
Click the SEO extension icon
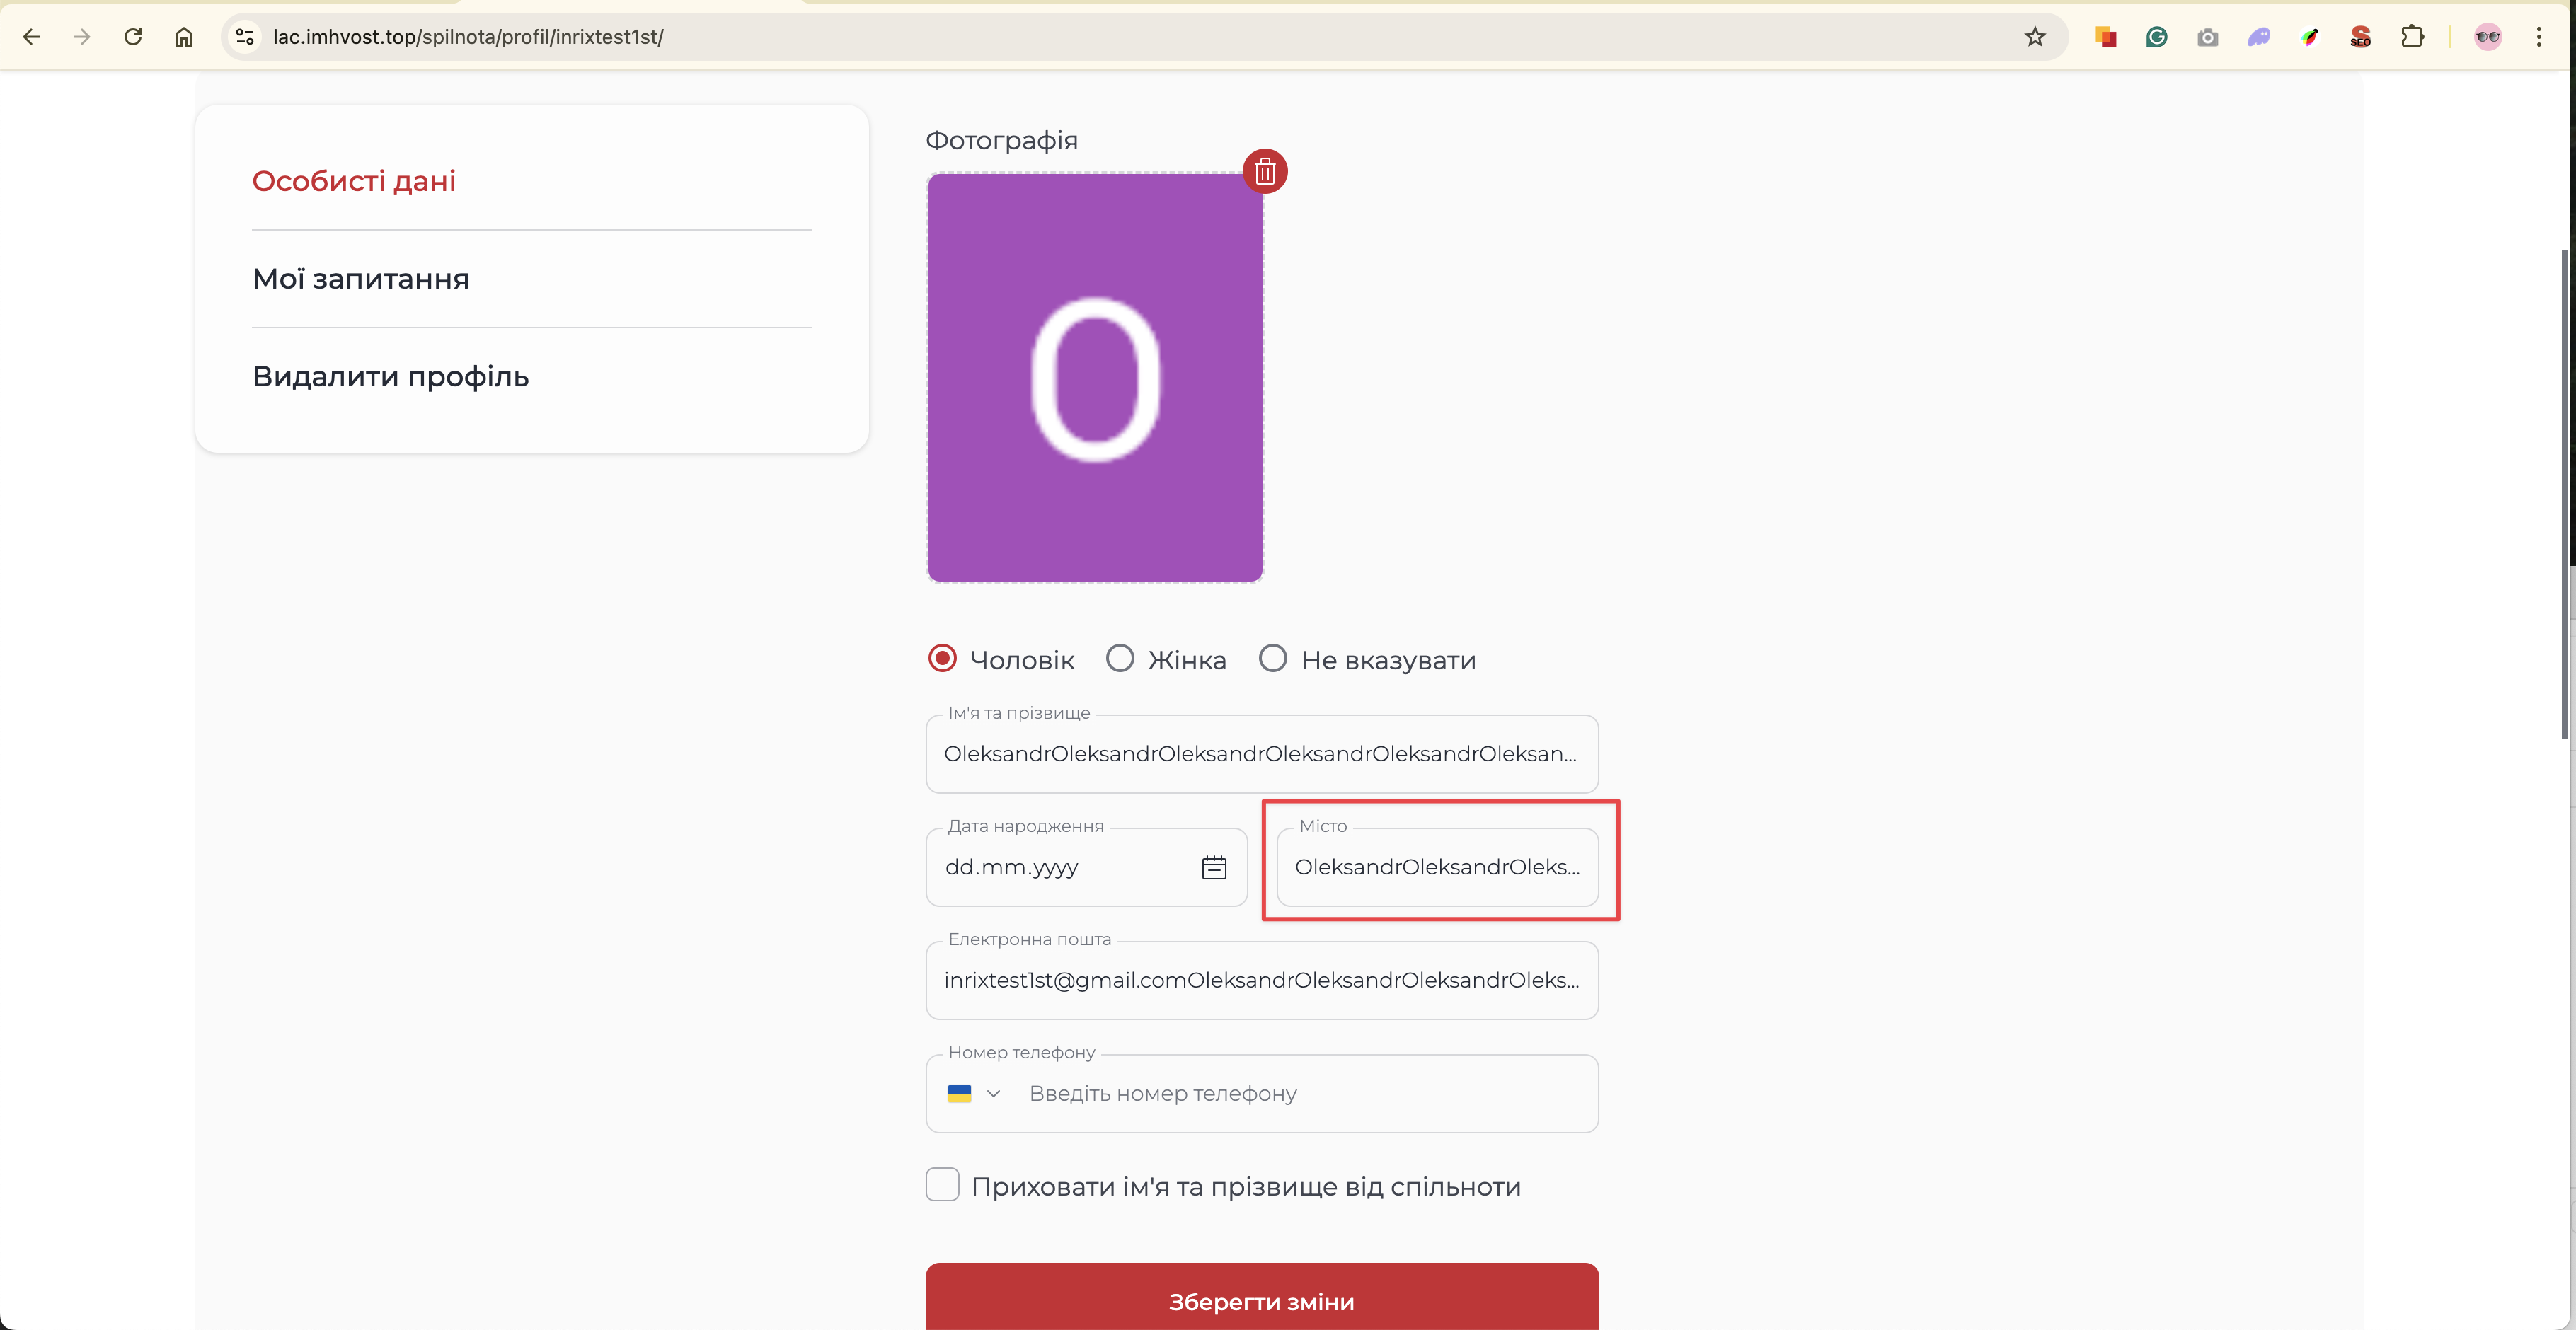tap(2360, 37)
